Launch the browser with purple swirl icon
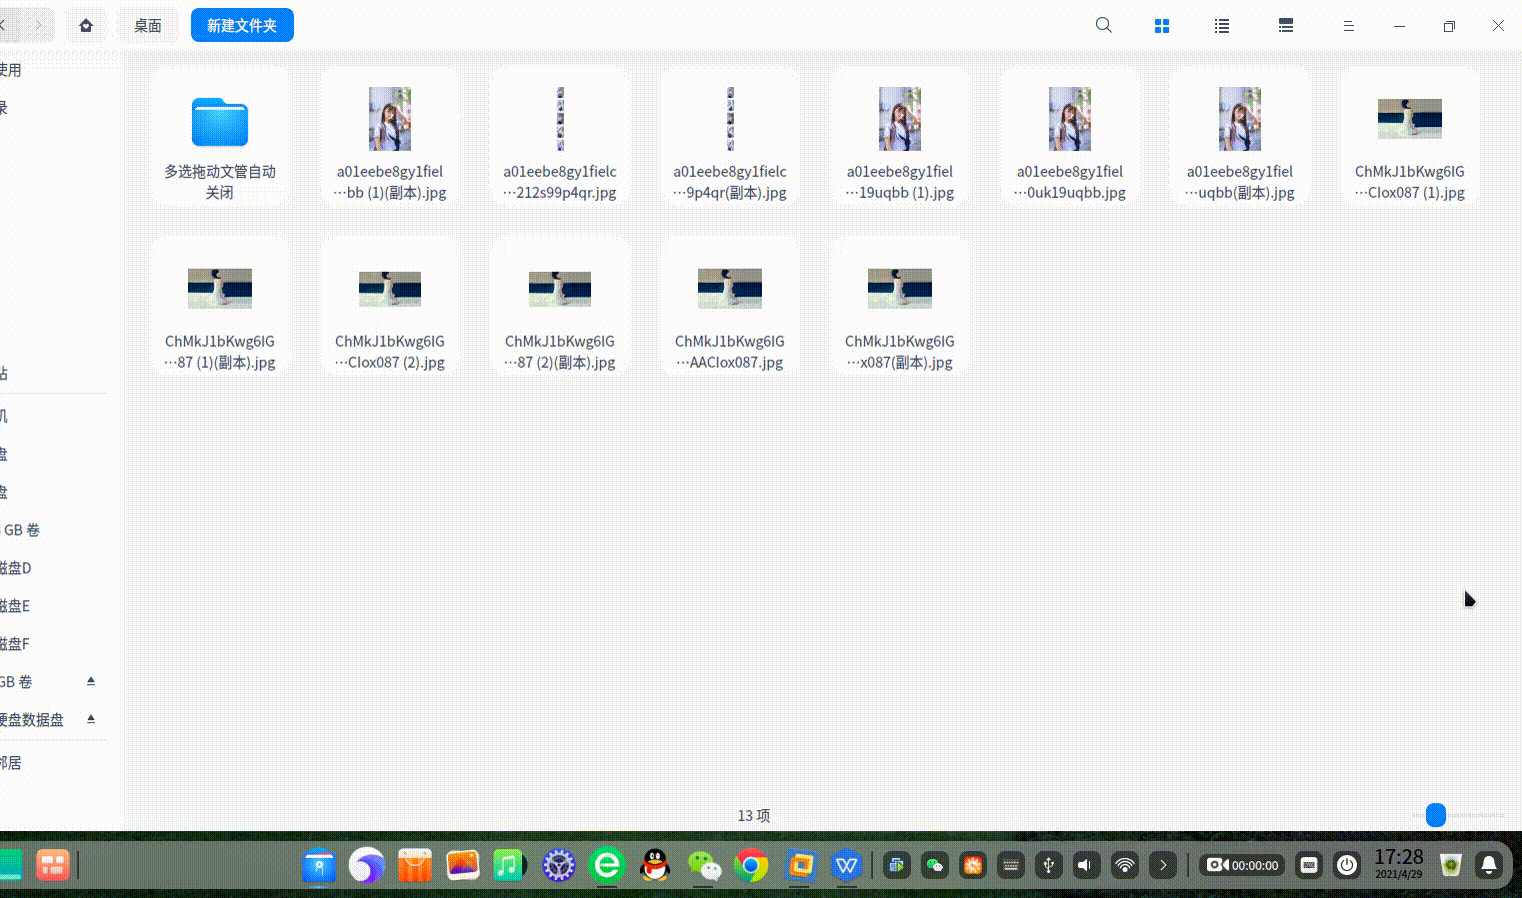This screenshot has height=898, width=1522. 366,865
